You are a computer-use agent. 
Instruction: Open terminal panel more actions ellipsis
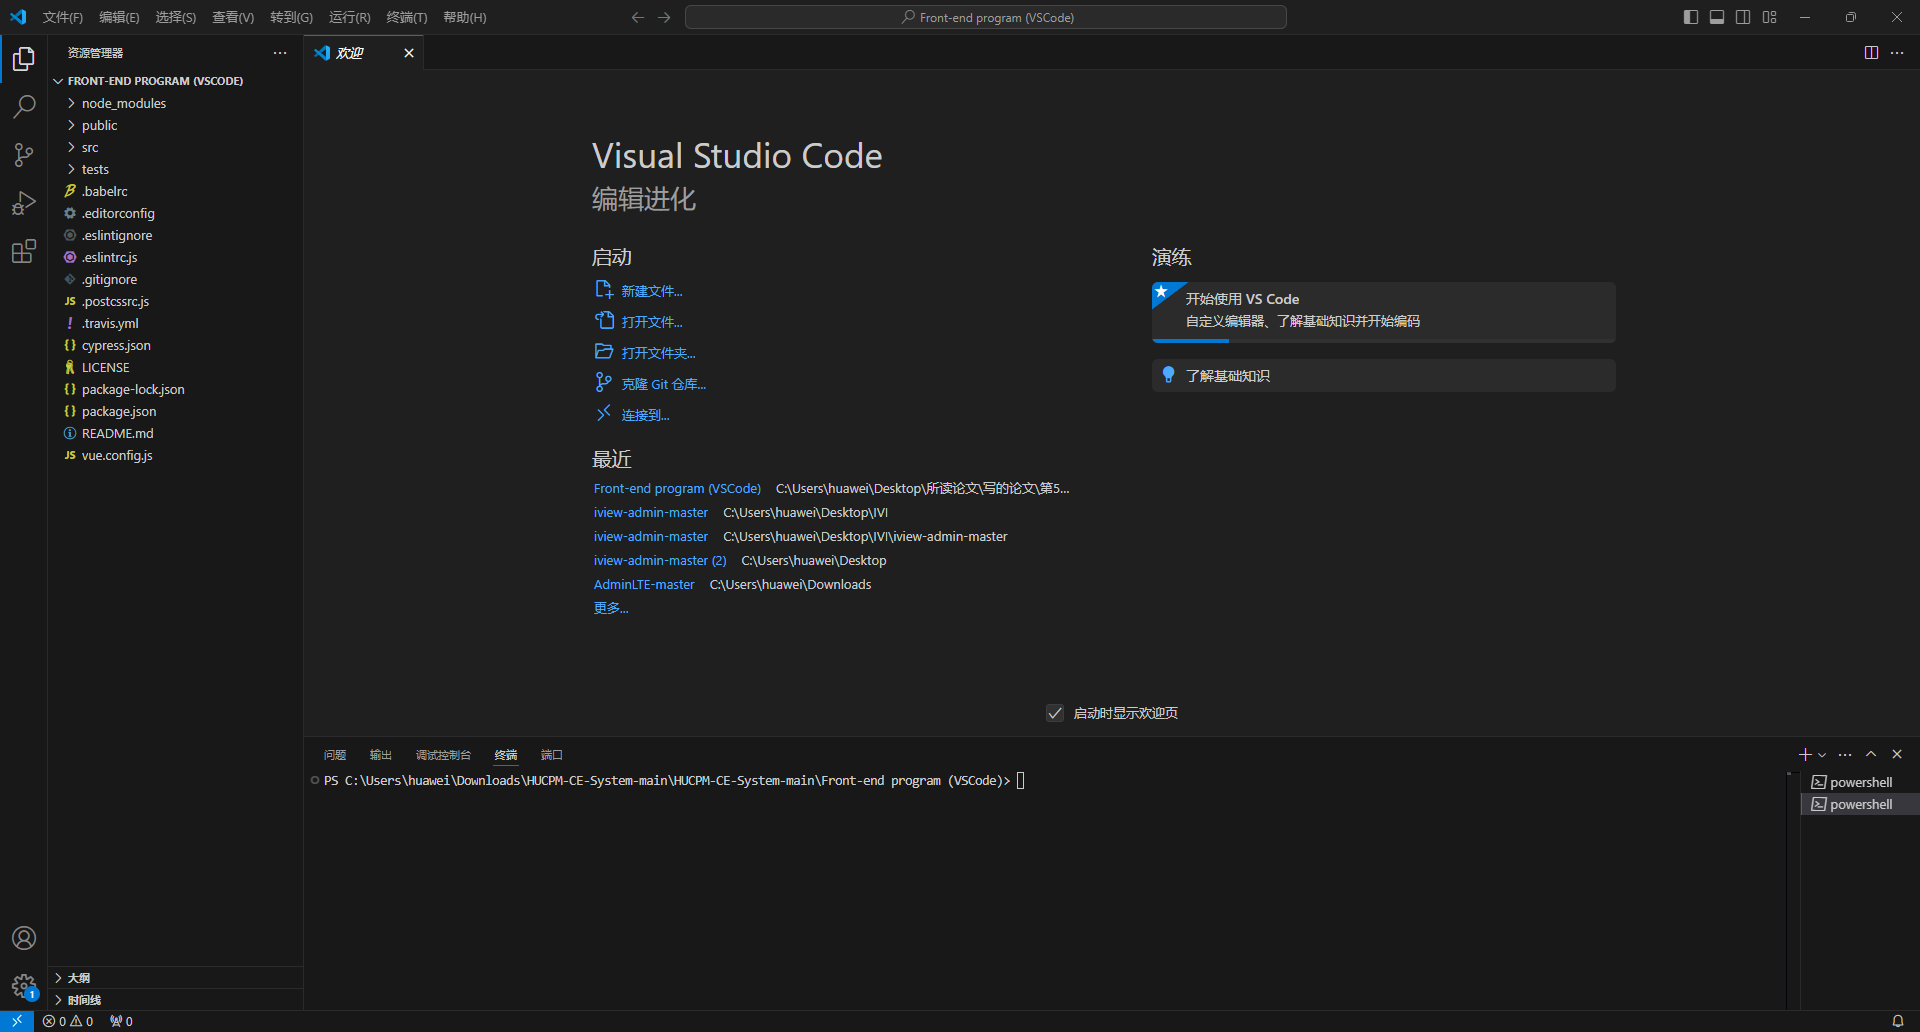(x=1845, y=754)
